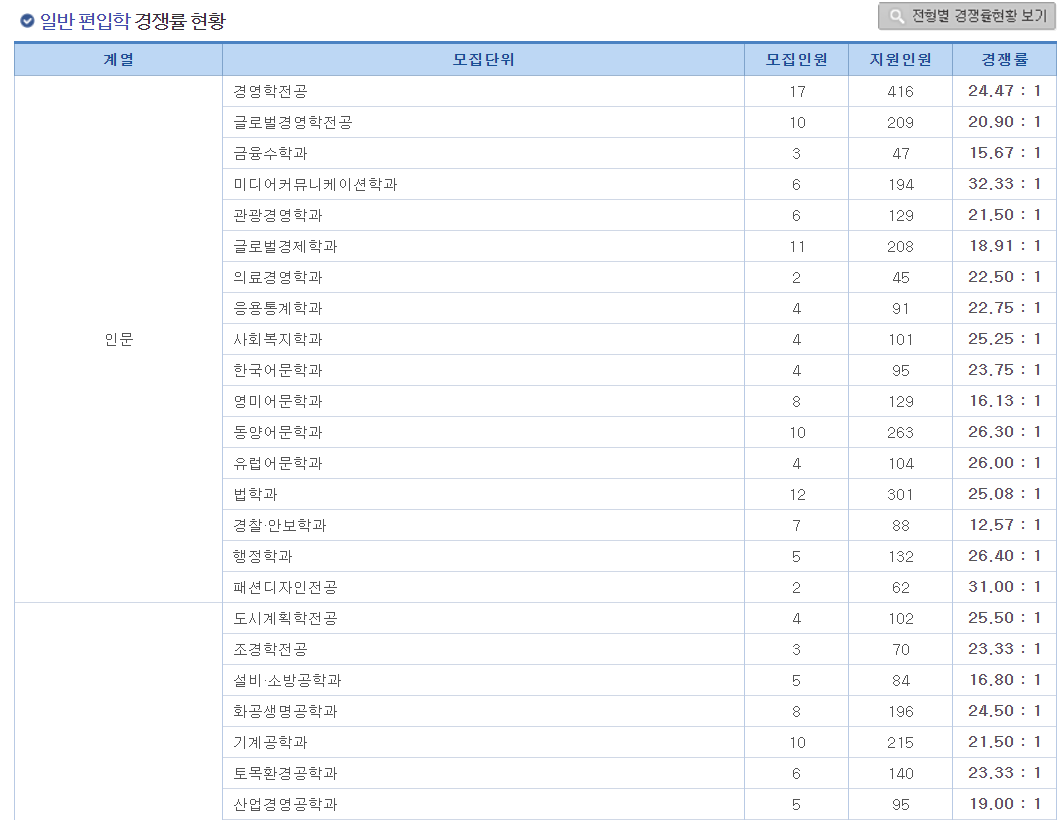
Task: Click quota 12 for 법학과
Action: tap(797, 495)
